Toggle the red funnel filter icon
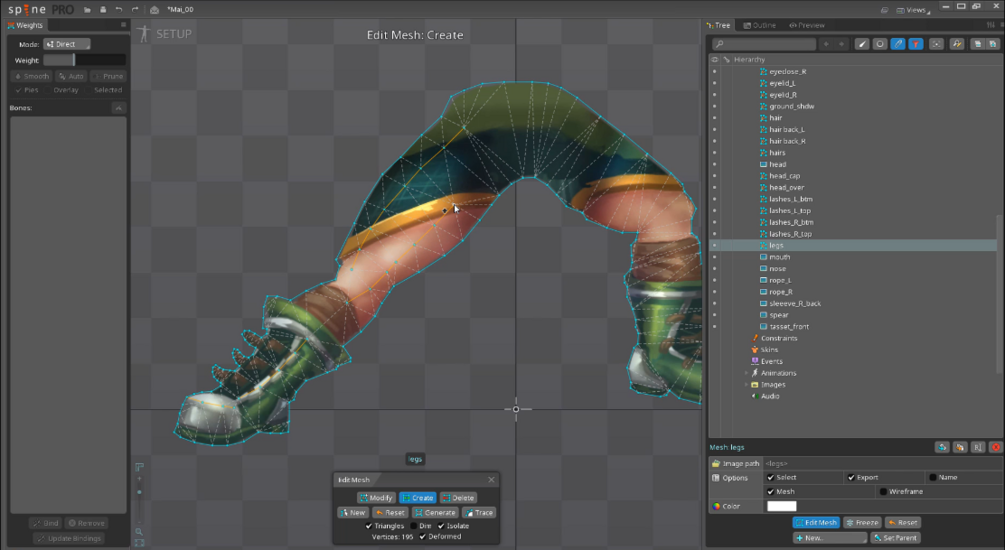The width and height of the screenshot is (1005, 550). [x=916, y=44]
